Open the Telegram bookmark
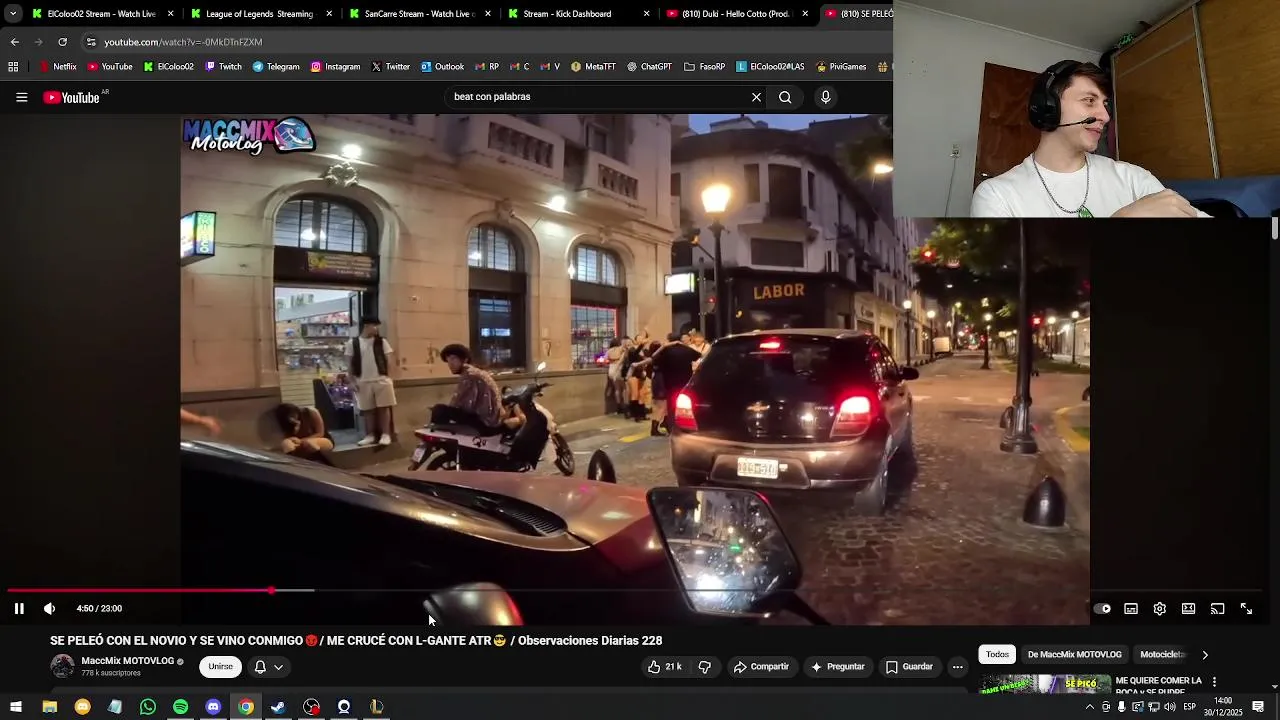The width and height of the screenshot is (1280, 720). click(x=276, y=67)
